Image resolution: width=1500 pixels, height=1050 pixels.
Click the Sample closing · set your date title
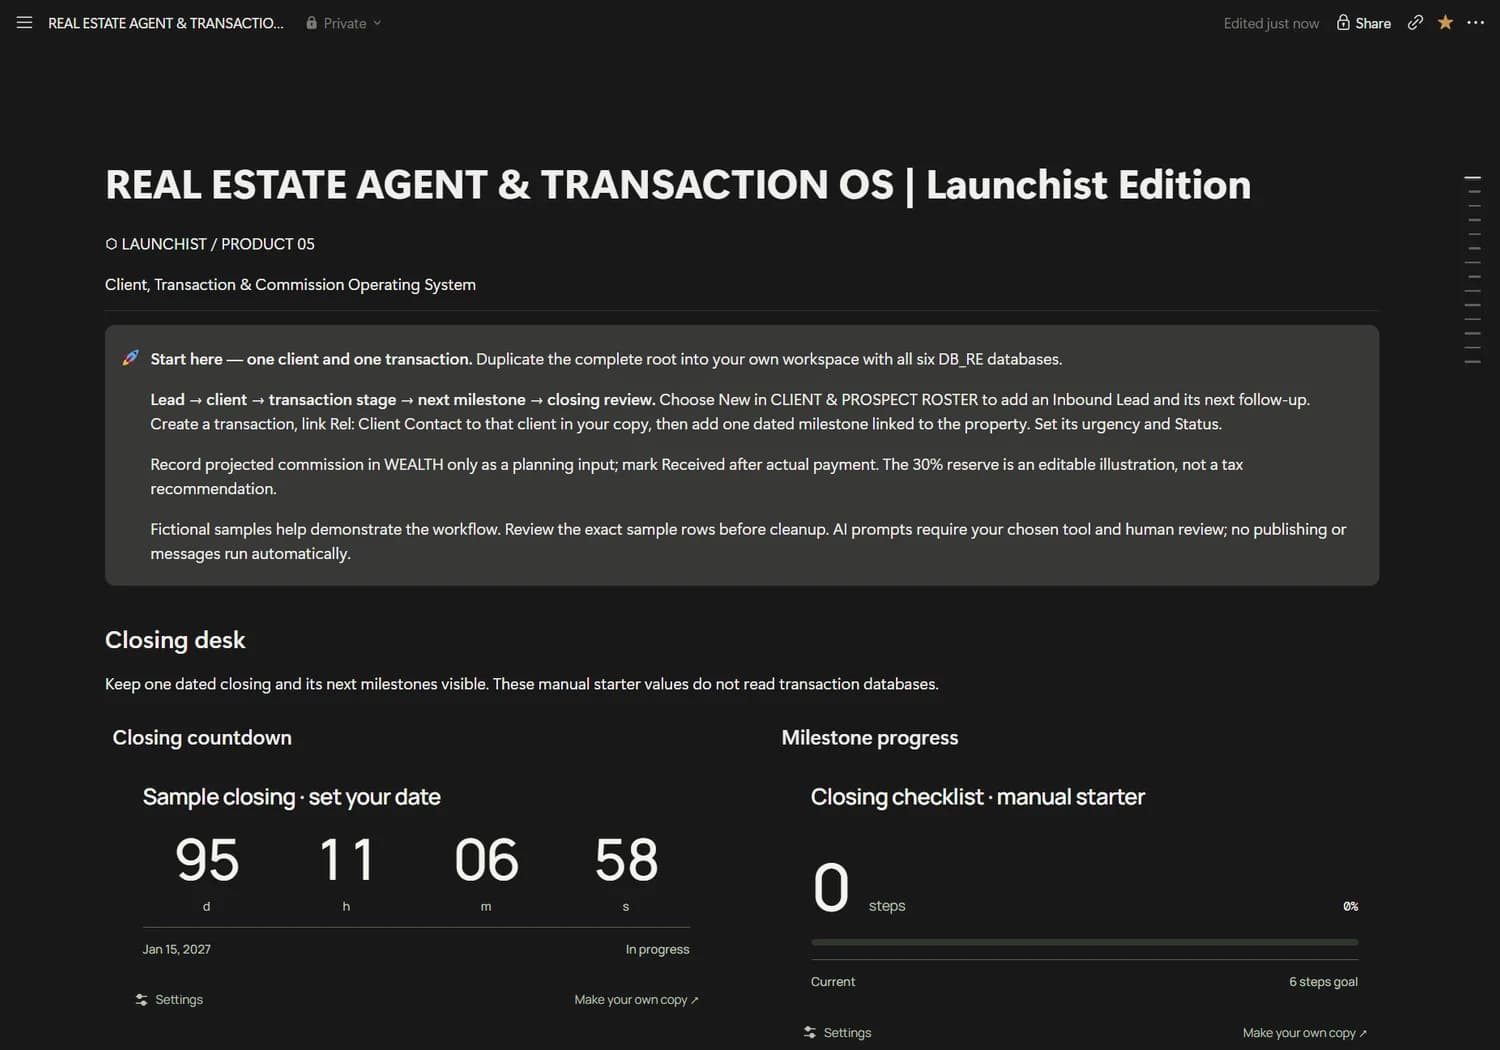point(291,797)
